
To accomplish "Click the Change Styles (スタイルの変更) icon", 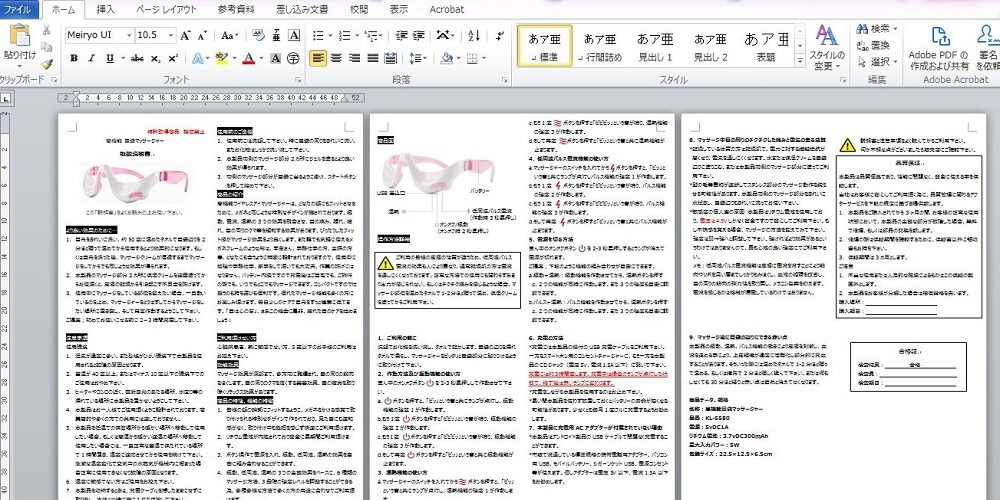I will click(x=827, y=48).
